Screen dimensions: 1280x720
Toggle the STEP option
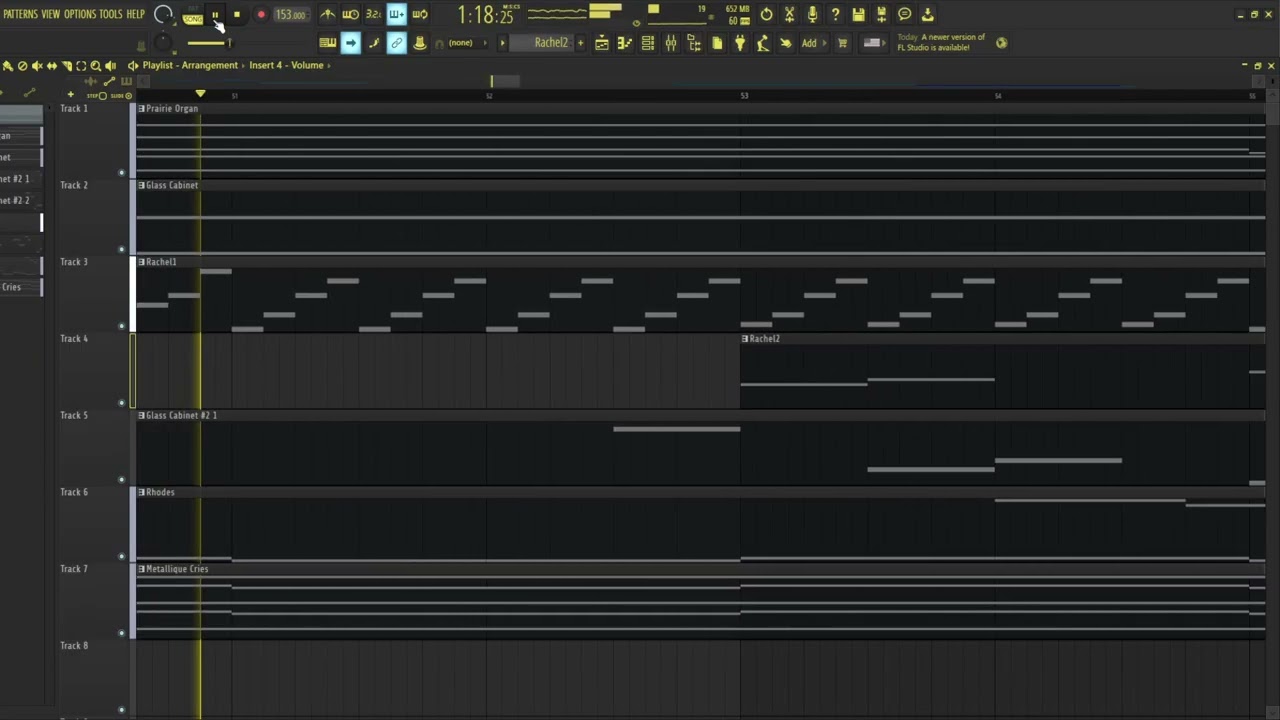(x=97, y=96)
